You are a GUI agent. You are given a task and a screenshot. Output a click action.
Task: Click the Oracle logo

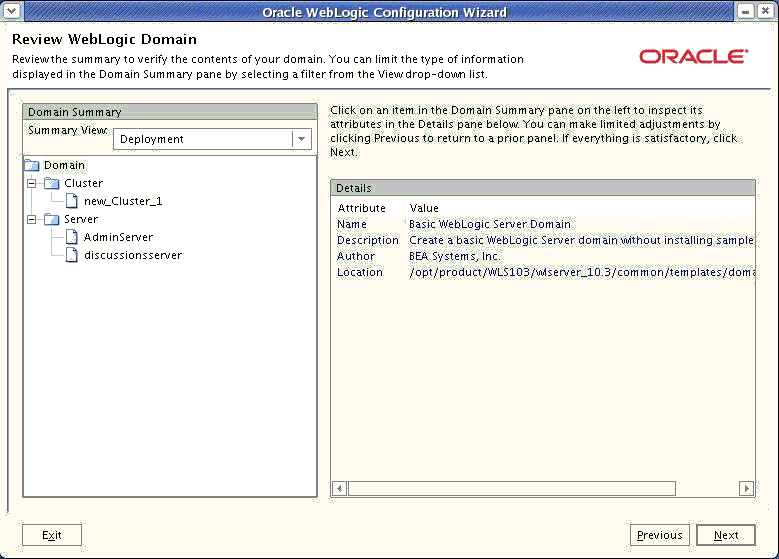click(x=694, y=57)
